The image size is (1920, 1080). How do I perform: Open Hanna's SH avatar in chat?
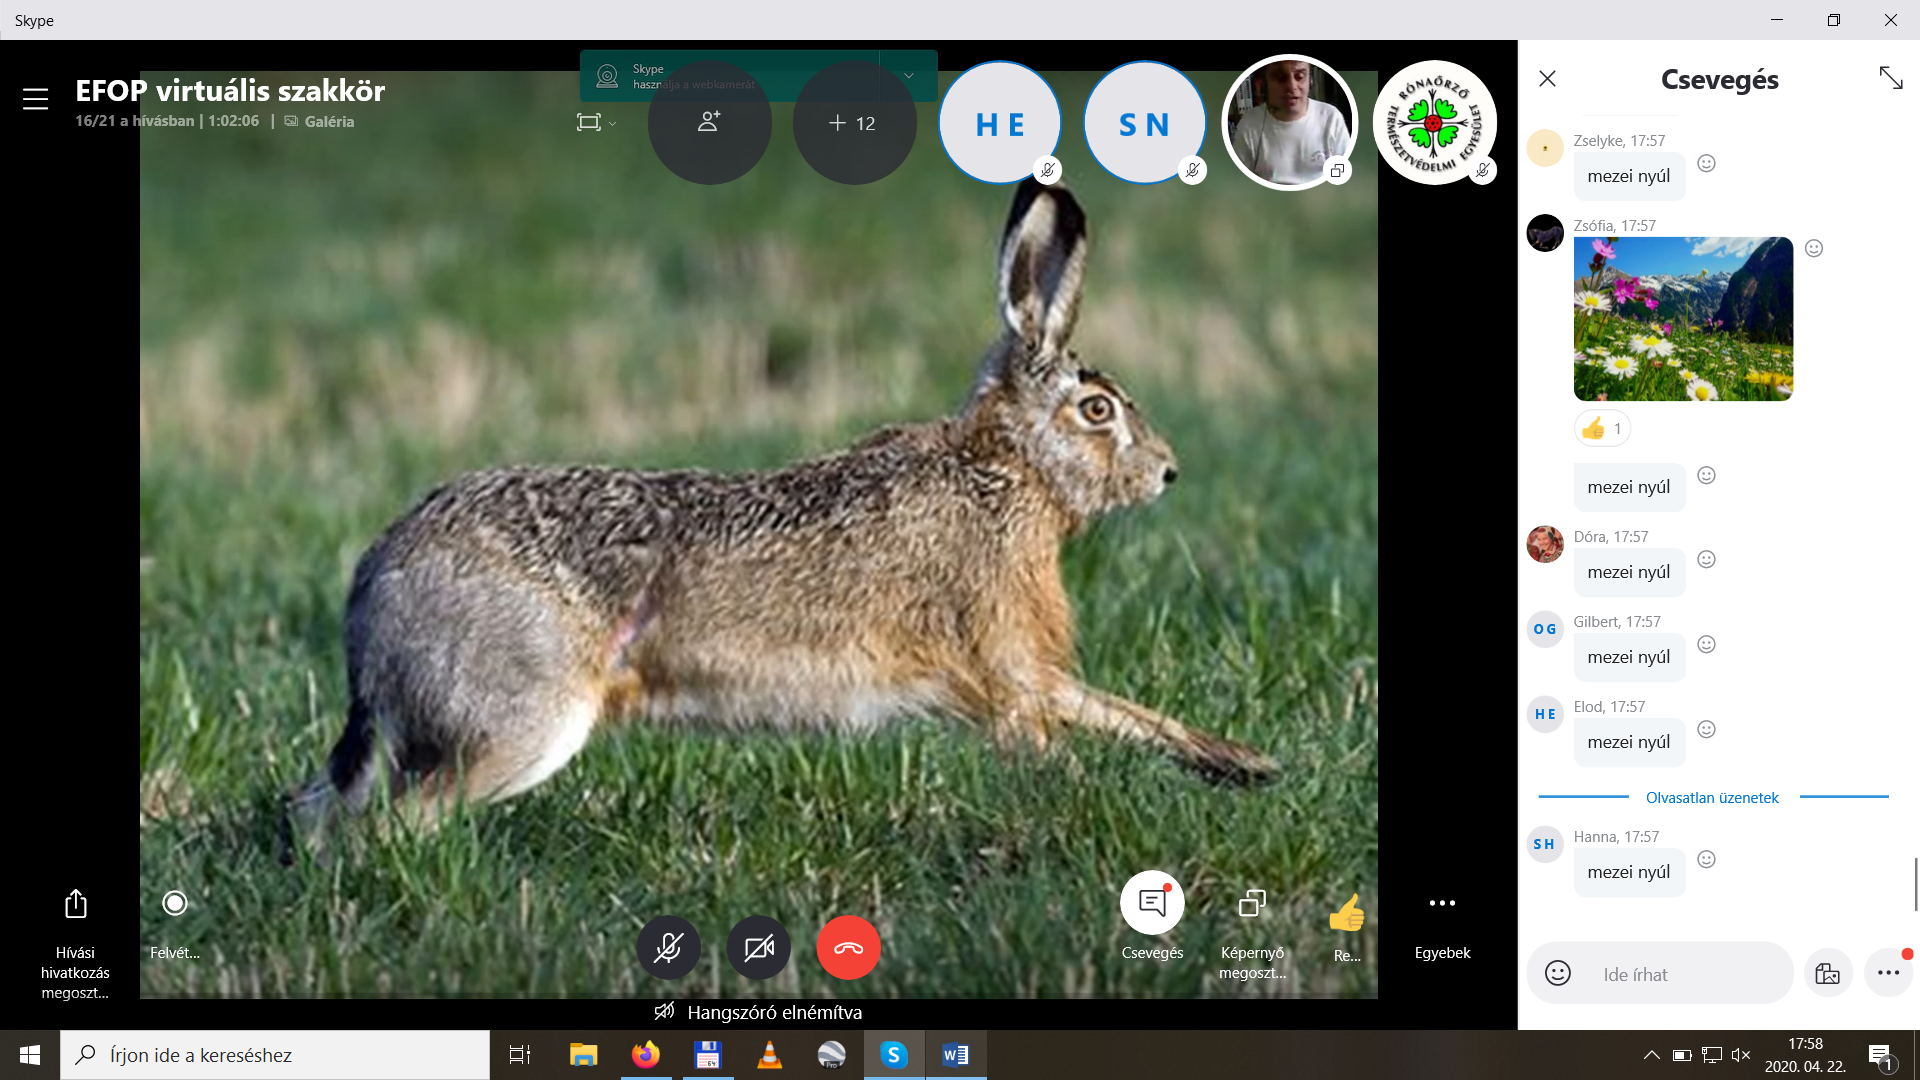click(x=1545, y=844)
